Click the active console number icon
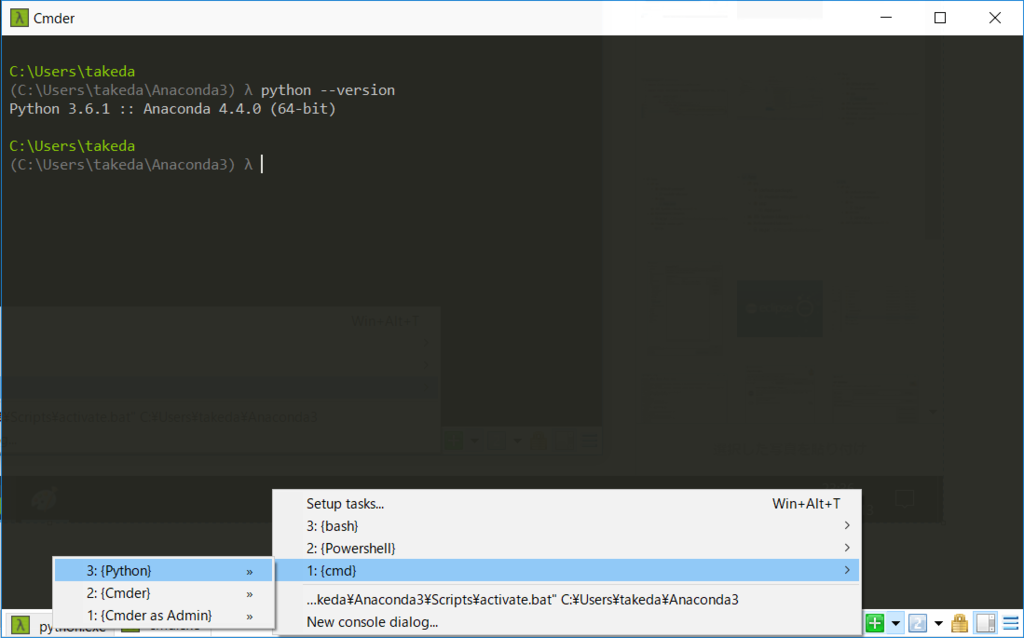Viewport: 1024px width, 638px height. pyautogui.click(x=918, y=623)
